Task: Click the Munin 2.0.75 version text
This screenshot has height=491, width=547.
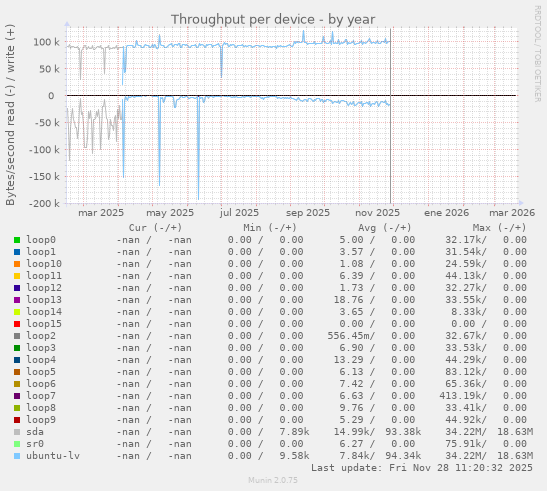Action: pos(273,480)
